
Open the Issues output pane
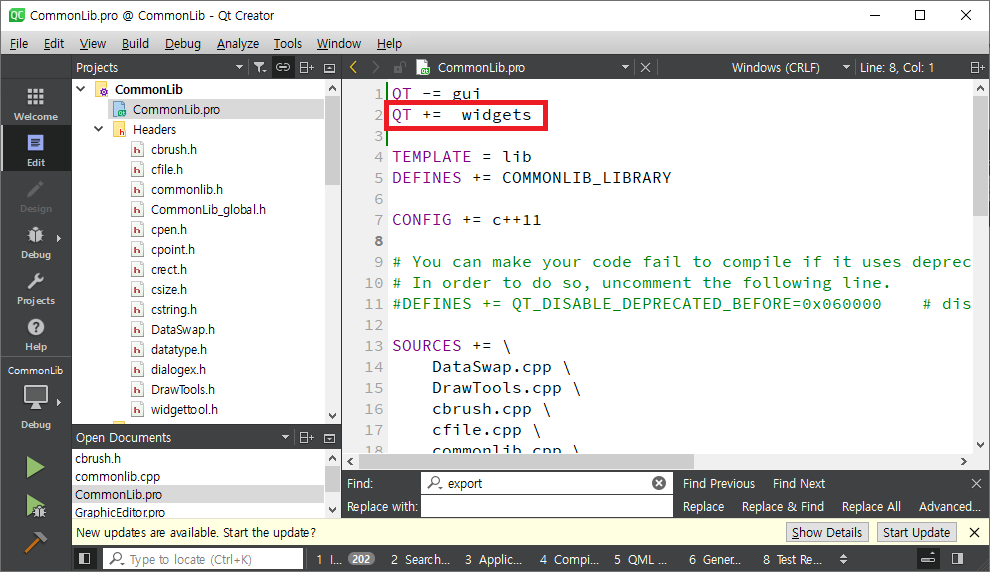click(345, 559)
